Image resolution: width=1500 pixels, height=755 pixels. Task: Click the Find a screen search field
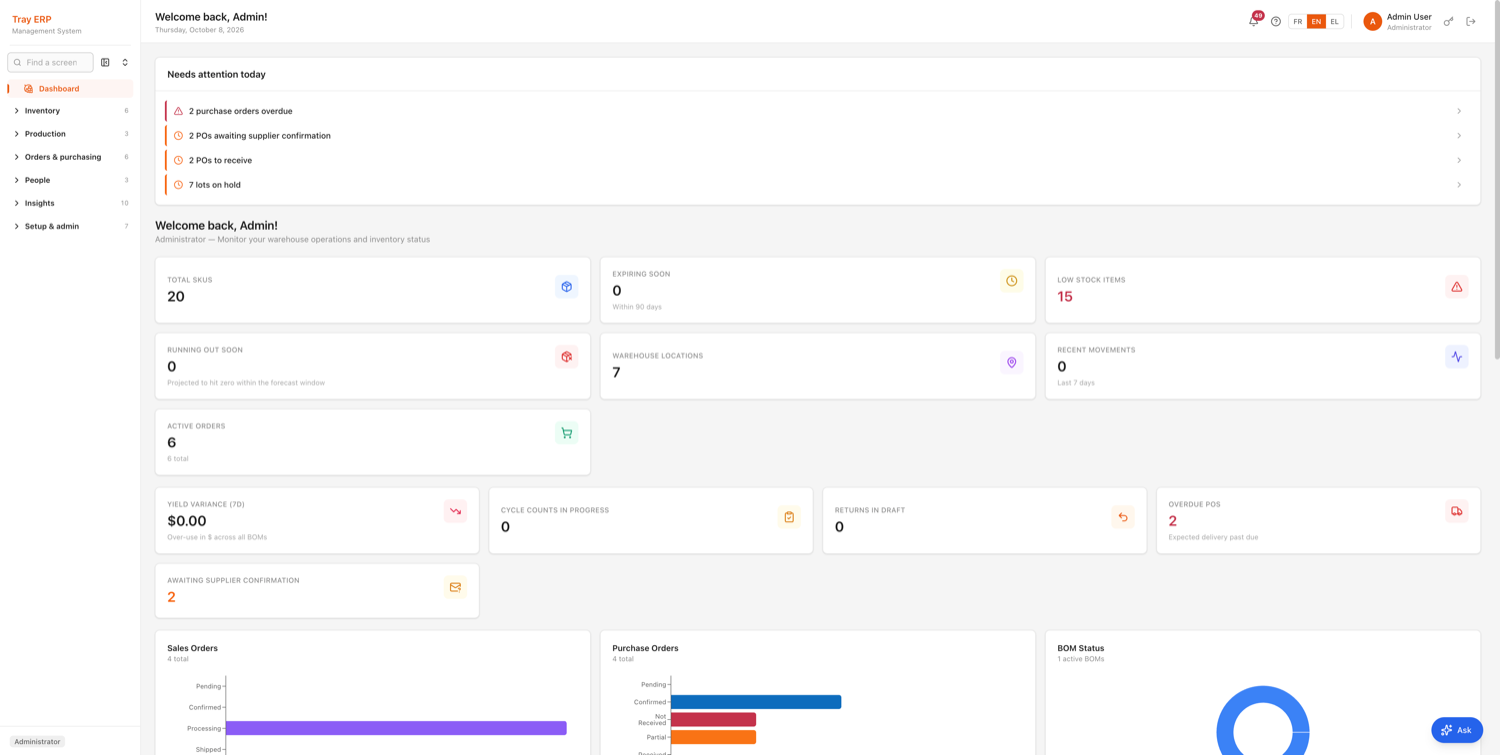(50, 62)
